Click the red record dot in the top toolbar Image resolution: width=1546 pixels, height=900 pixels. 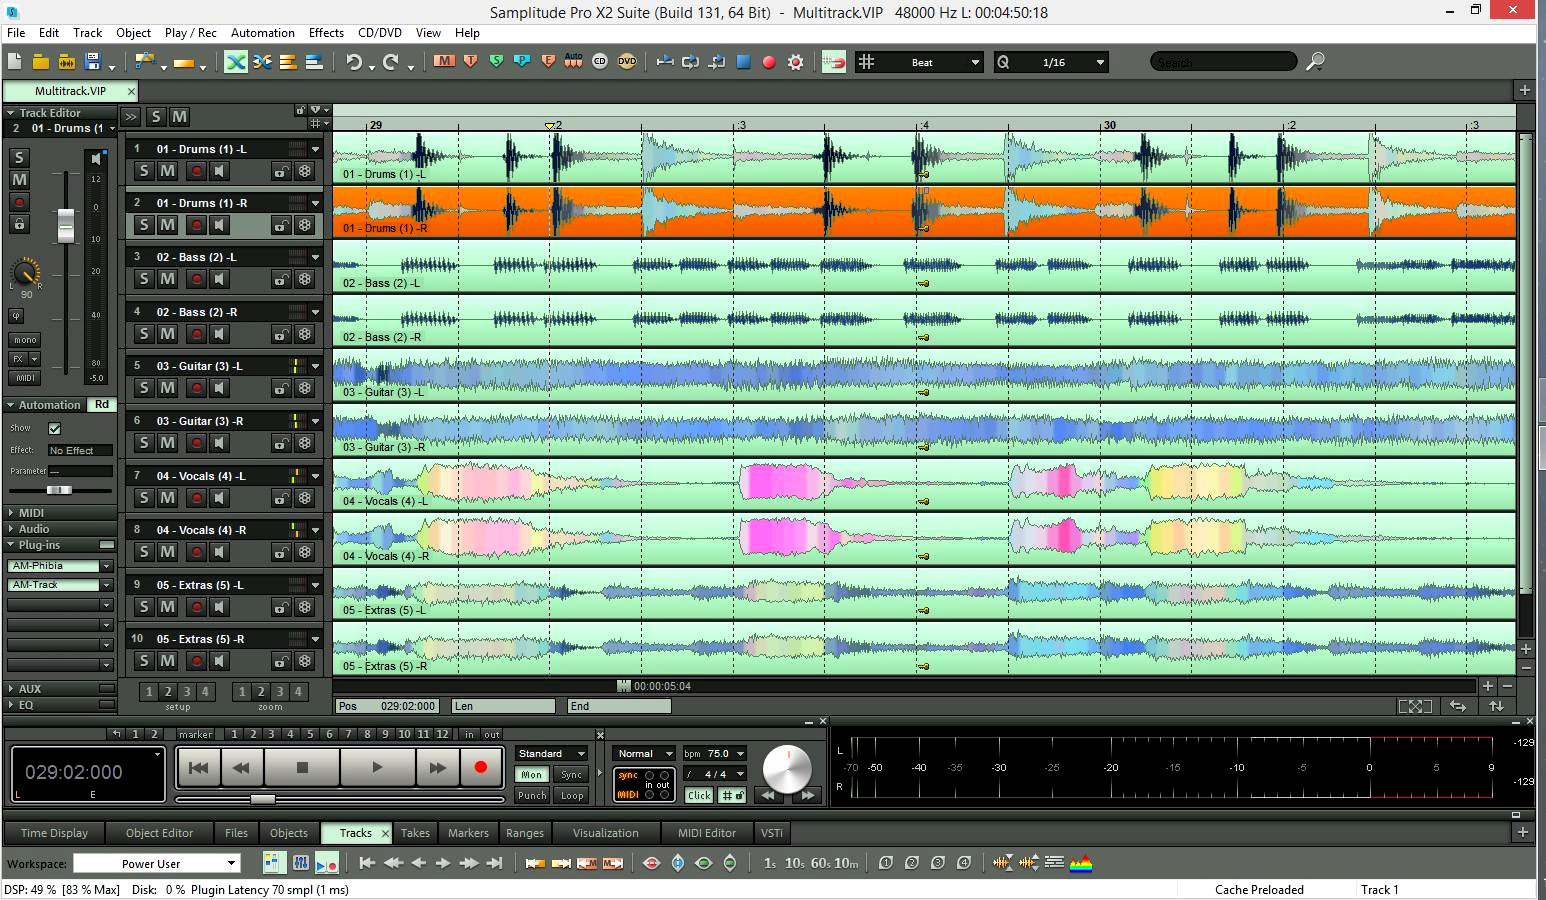[769, 62]
